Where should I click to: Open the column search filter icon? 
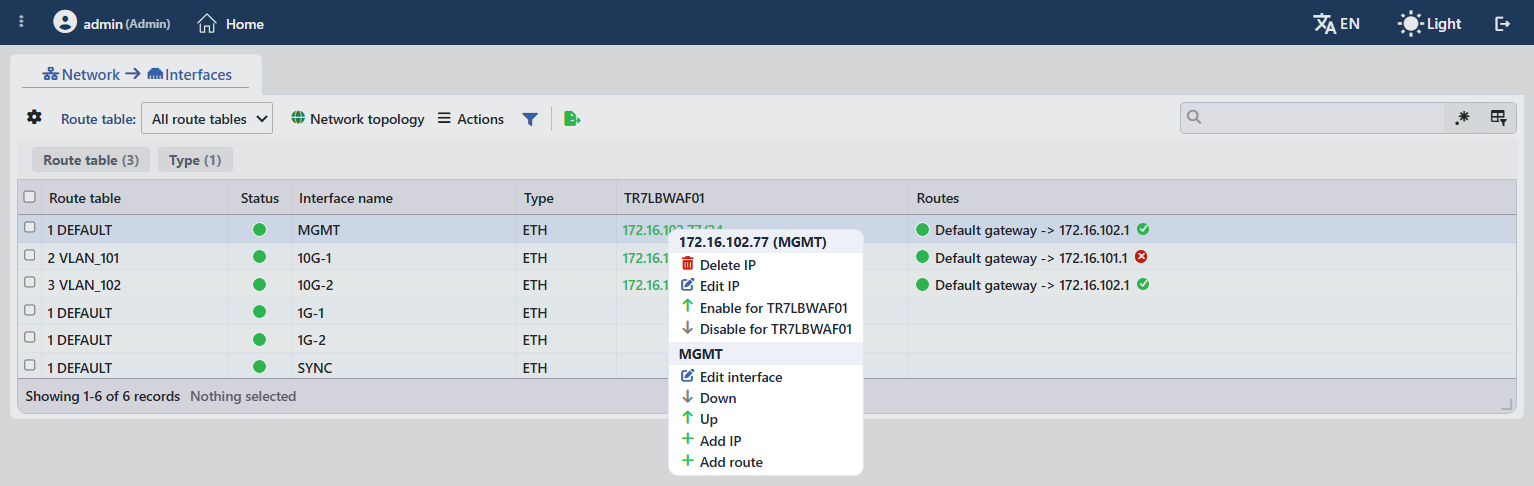pos(1498,117)
